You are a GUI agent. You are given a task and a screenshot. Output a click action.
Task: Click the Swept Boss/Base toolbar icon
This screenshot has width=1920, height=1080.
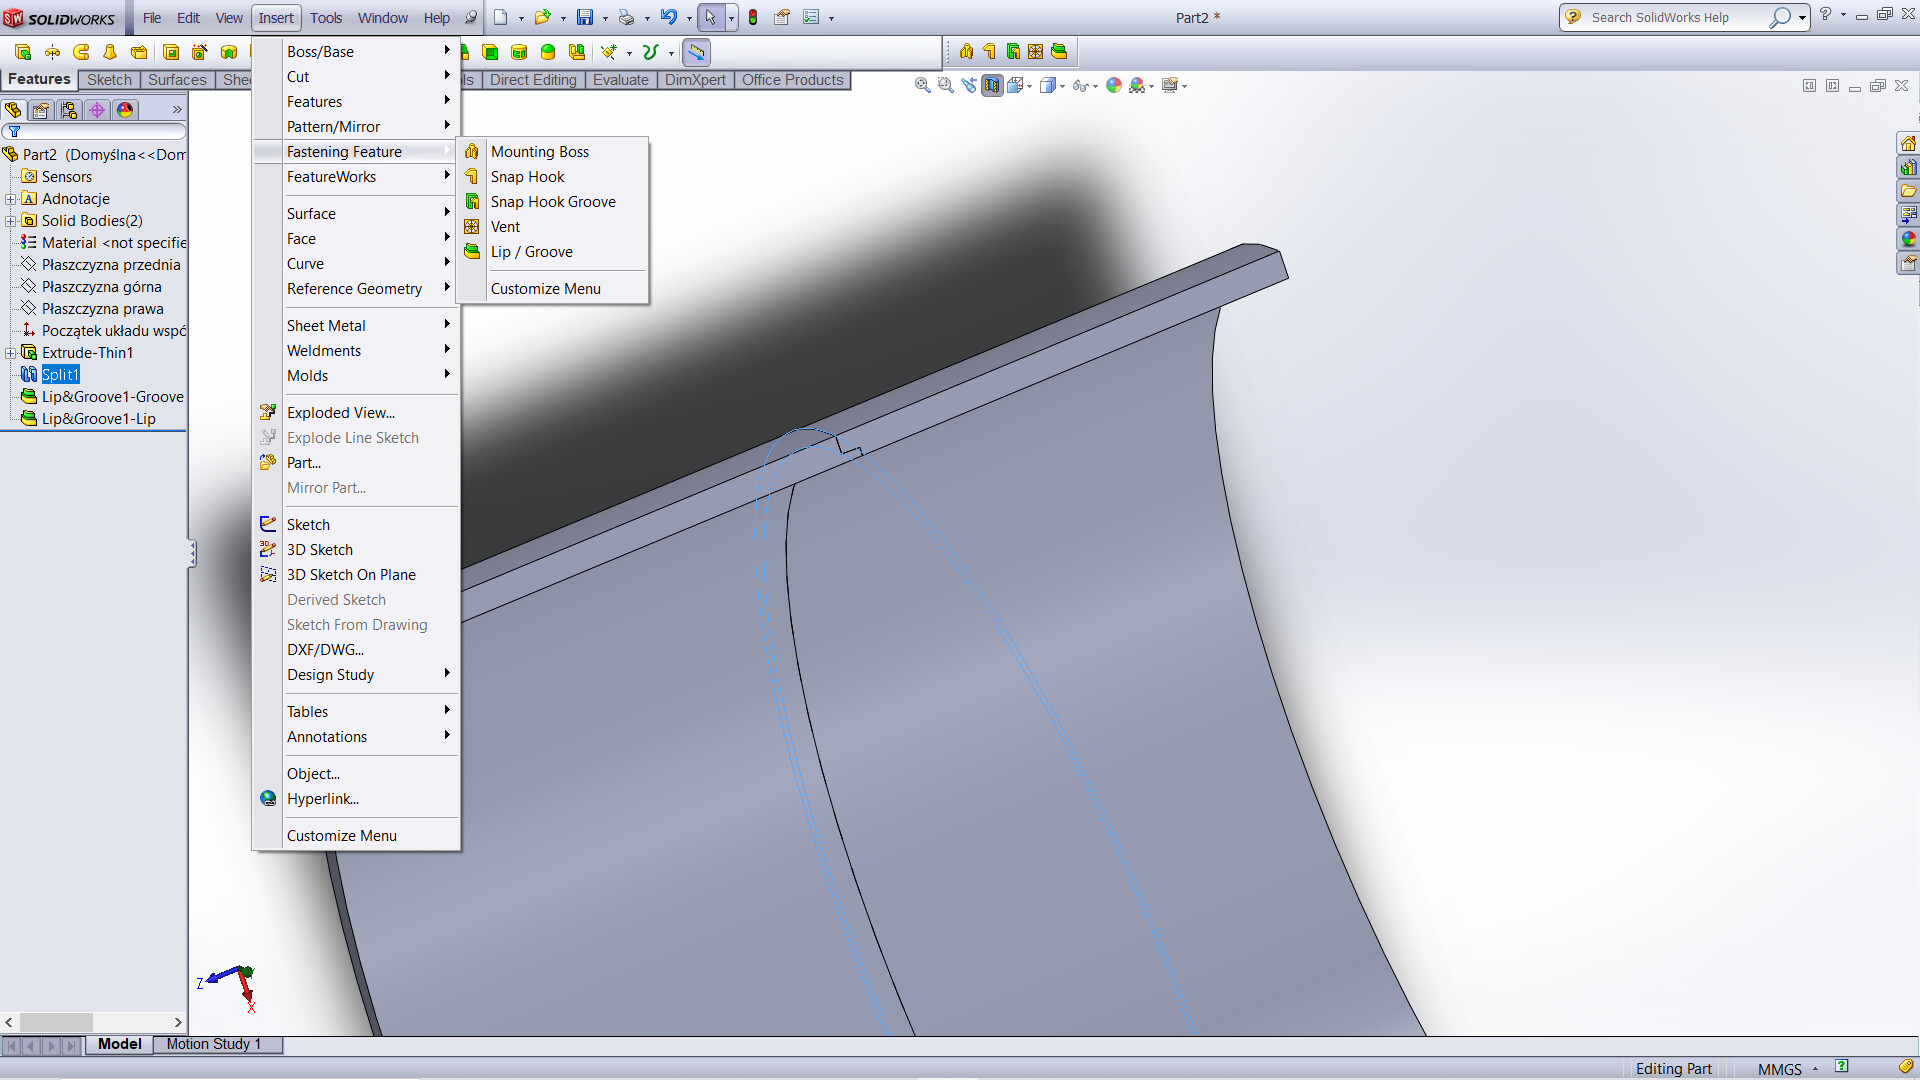click(81, 52)
